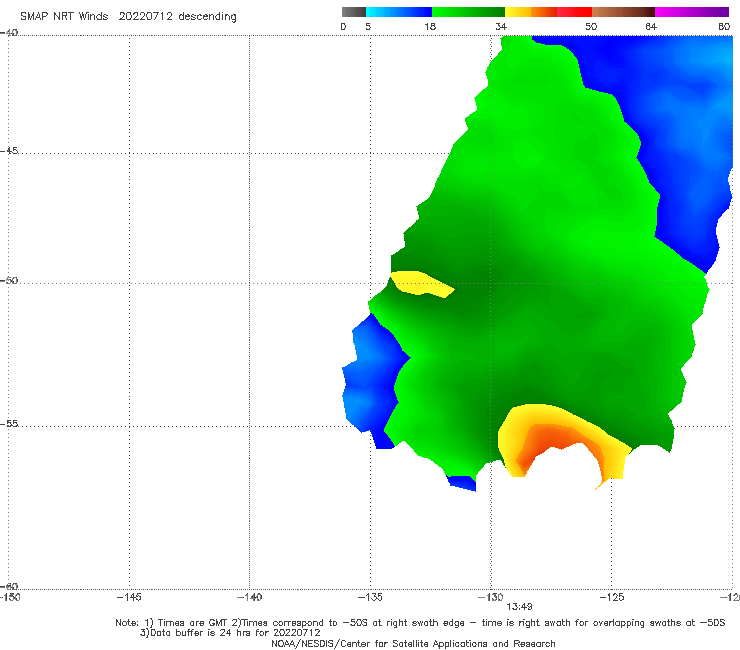The width and height of the screenshot is (740, 650).
Task: Click the longitude label '-125'
Action: (612, 597)
